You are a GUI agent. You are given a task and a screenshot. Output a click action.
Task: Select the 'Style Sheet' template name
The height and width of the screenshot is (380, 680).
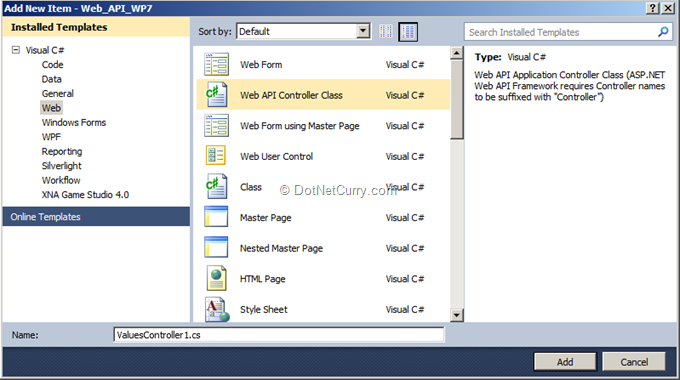coord(264,309)
